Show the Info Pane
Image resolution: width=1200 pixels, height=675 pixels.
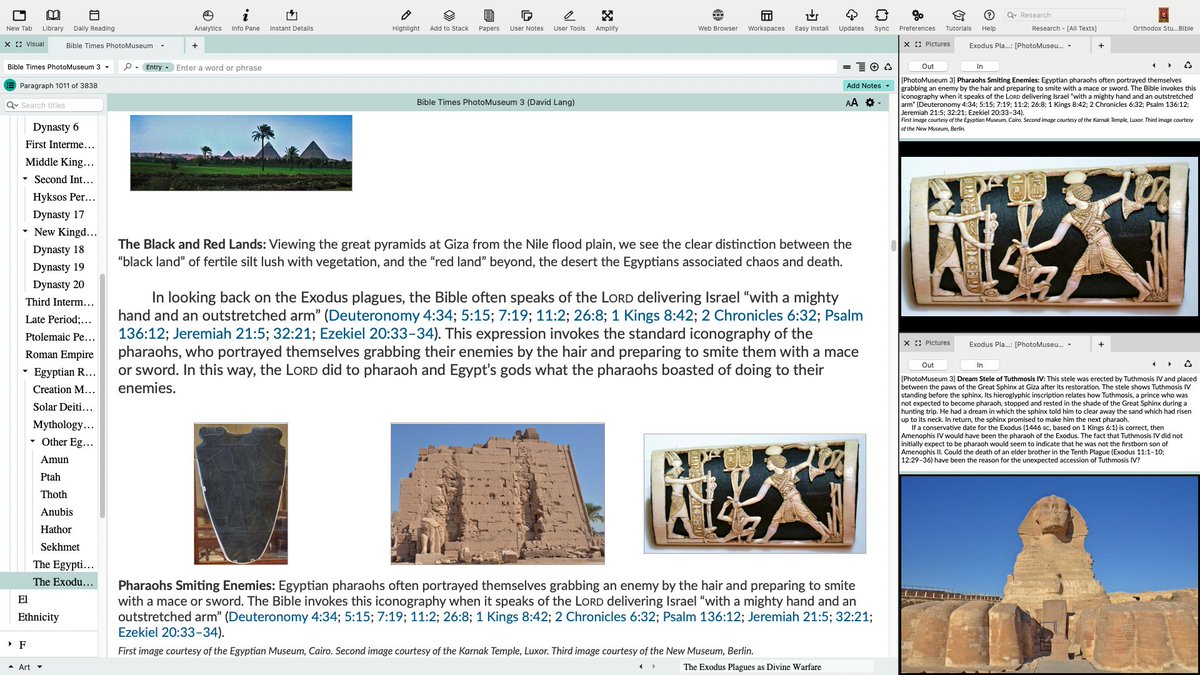tap(246, 19)
